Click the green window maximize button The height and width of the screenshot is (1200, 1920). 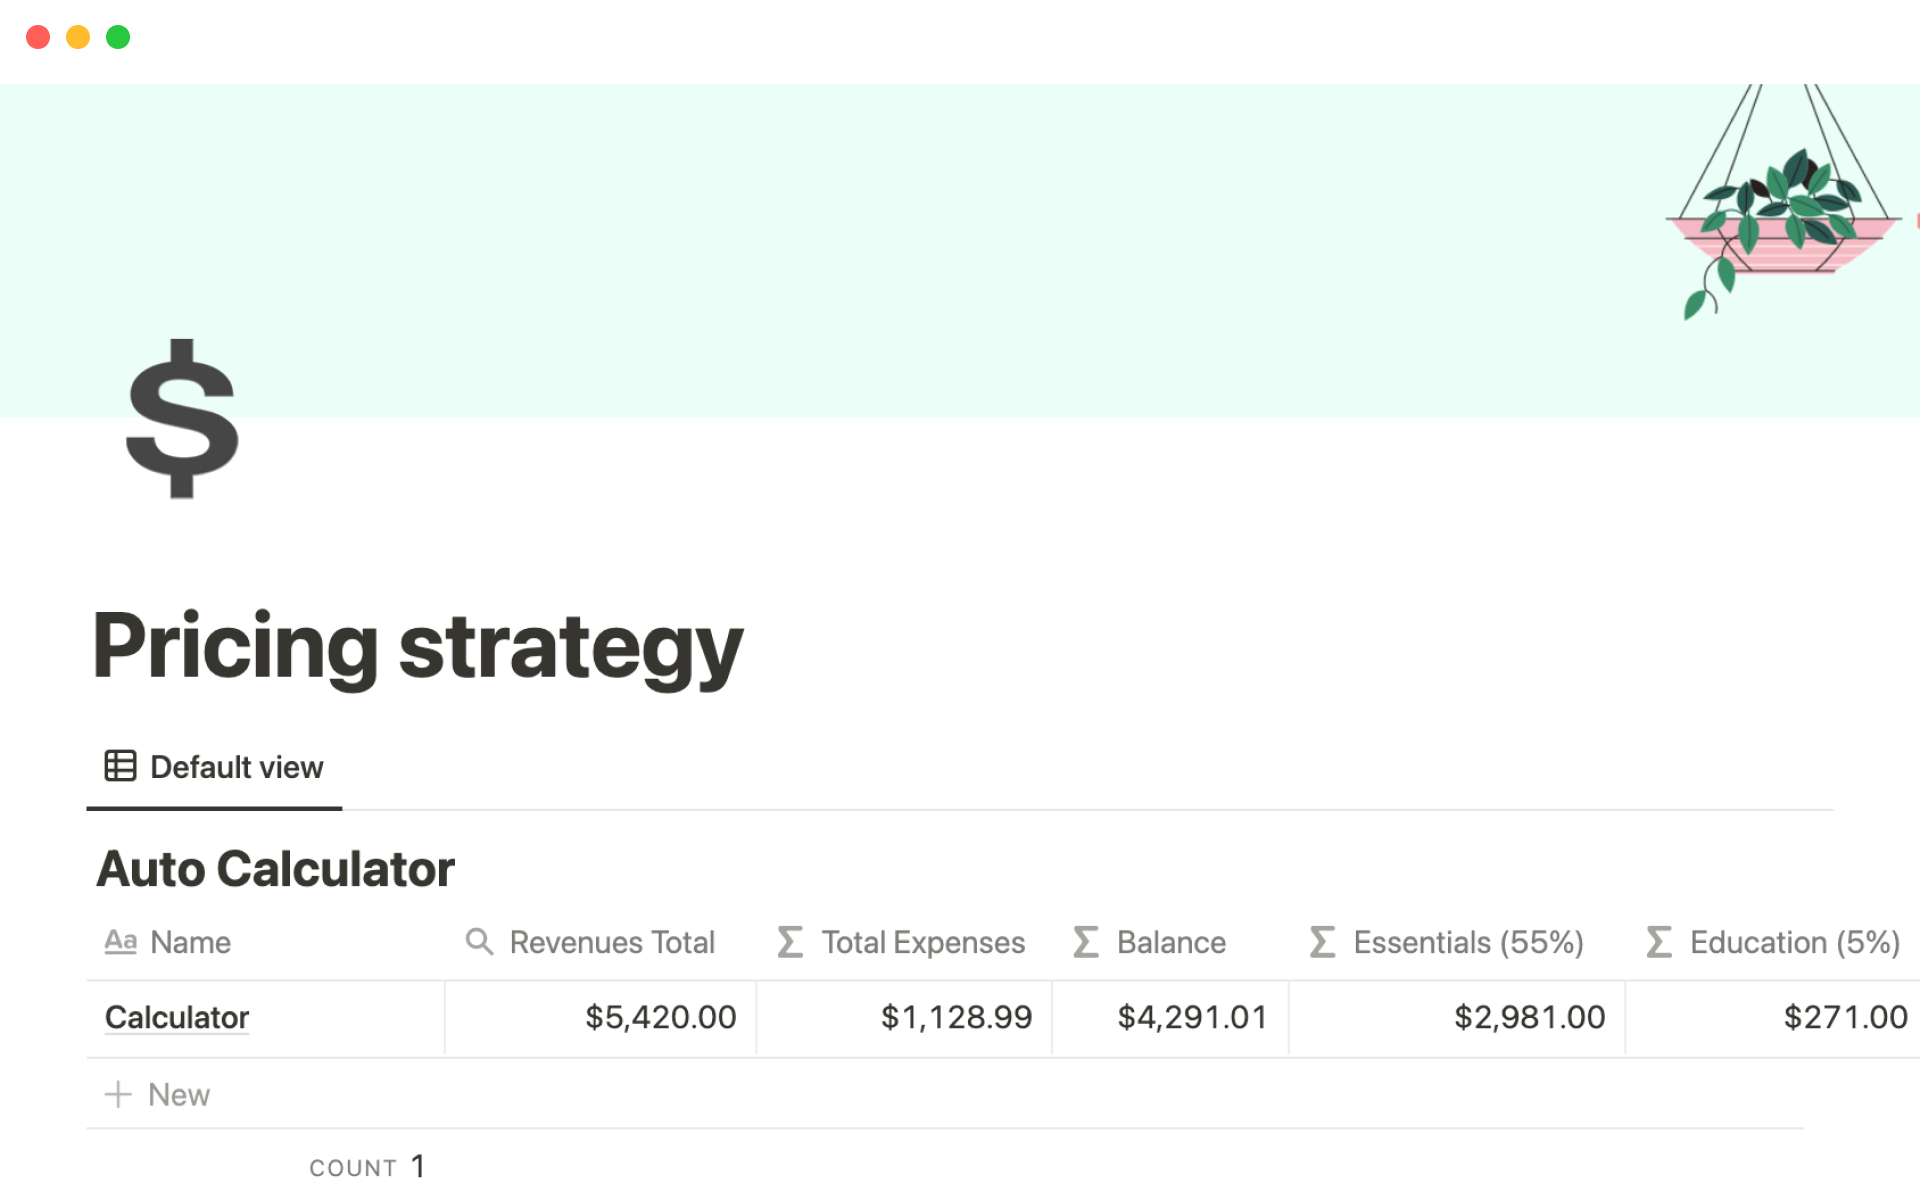(118, 37)
